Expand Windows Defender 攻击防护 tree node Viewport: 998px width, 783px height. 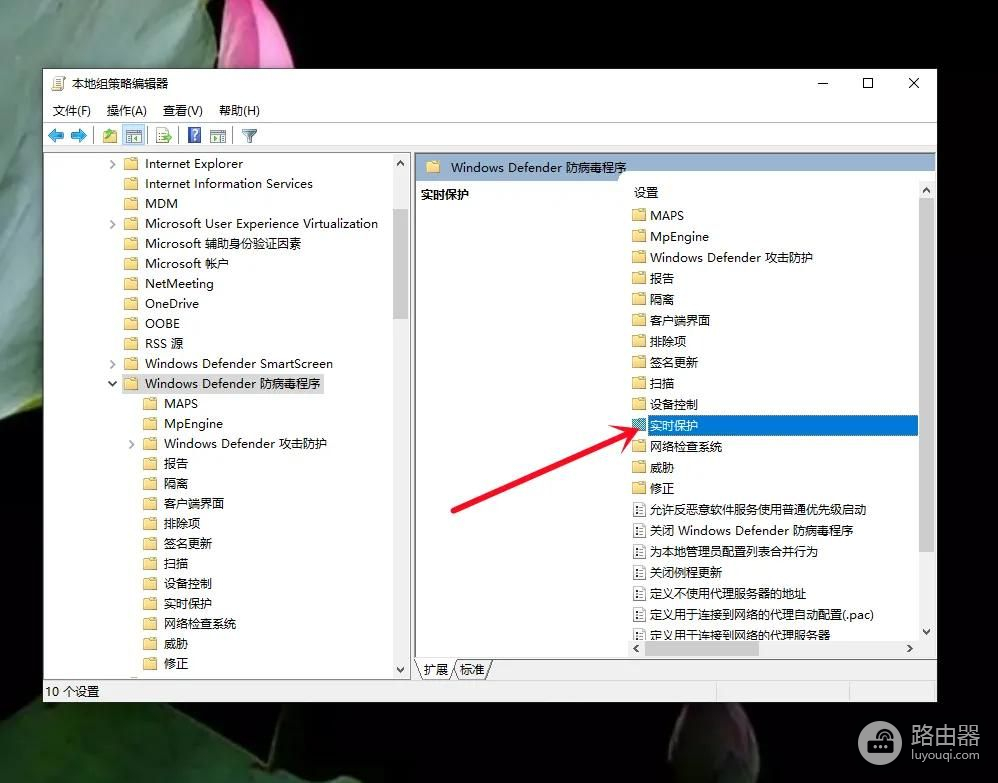coord(131,444)
